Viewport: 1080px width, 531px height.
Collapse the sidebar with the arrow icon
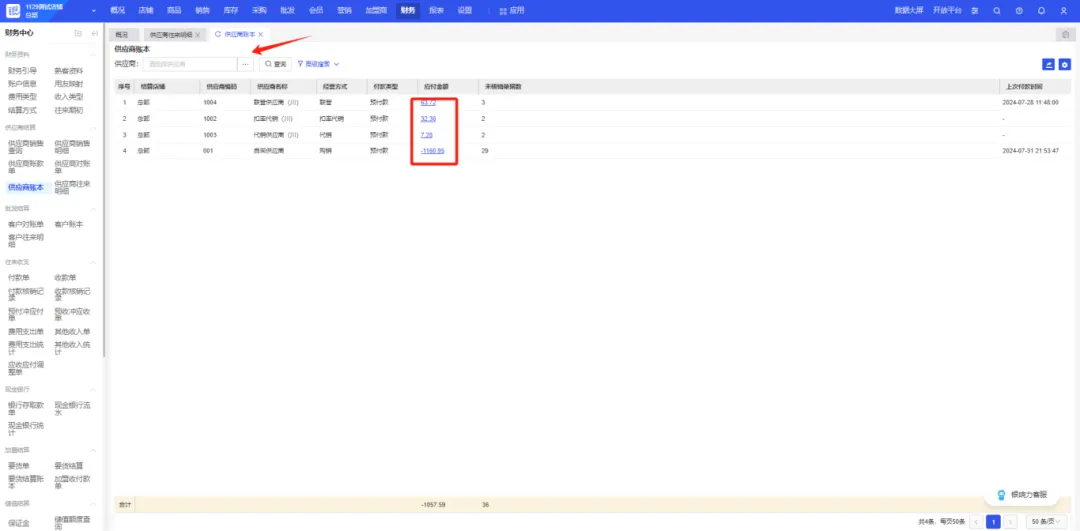[94, 33]
